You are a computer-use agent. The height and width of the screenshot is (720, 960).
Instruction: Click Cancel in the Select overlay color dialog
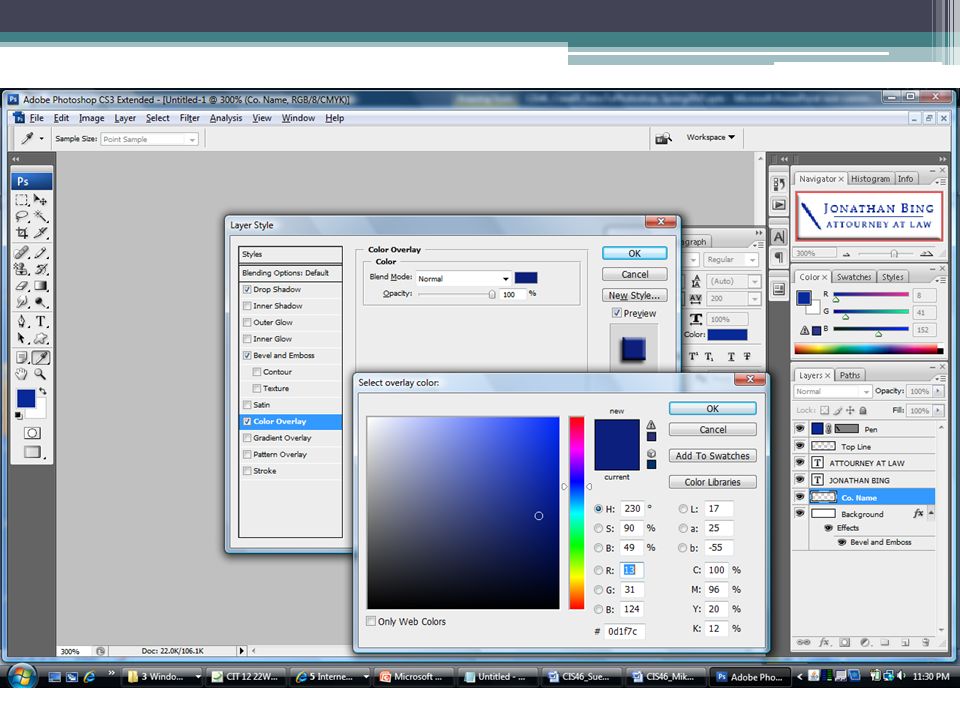(713, 430)
